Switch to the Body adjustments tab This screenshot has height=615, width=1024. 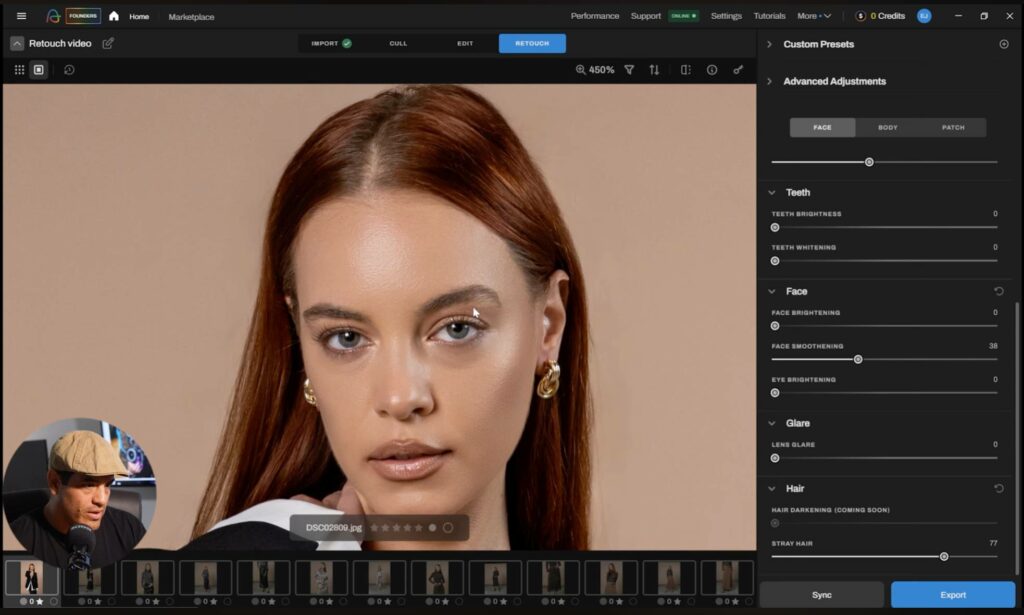[x=888, y=127]
